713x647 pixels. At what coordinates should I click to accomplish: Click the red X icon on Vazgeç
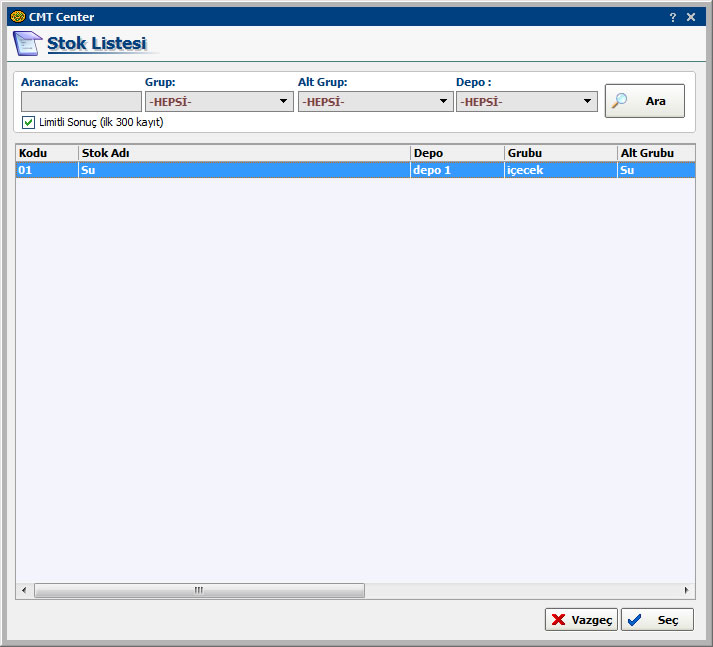(558, 620)
